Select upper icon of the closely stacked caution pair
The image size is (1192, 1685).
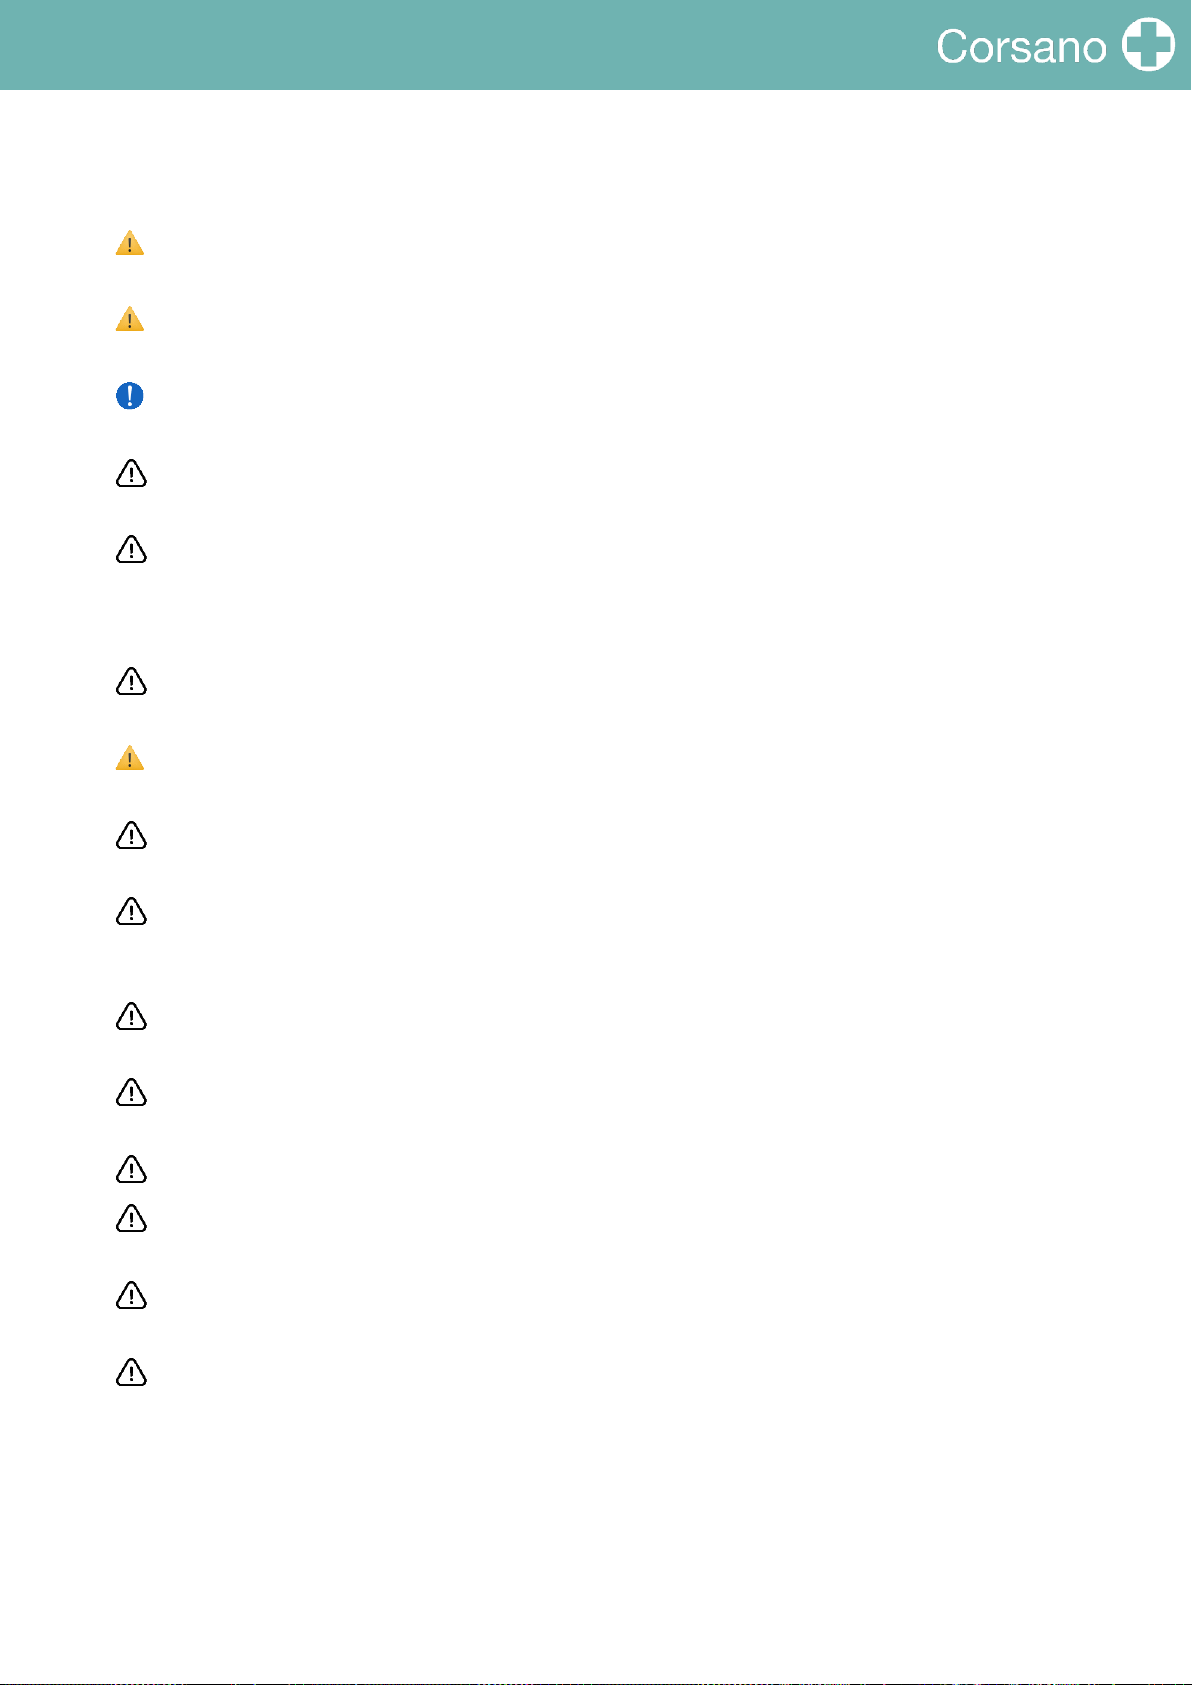click(x=131, y=1169)
